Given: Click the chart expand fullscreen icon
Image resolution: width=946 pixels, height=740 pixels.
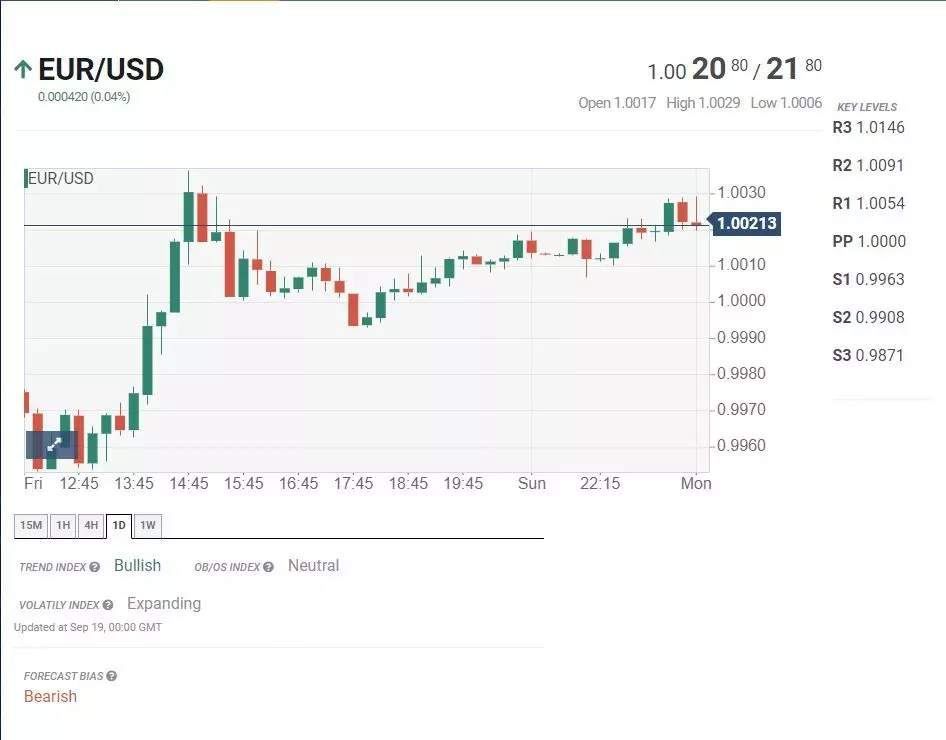Looking at the screenshot, I should [54, 445].
